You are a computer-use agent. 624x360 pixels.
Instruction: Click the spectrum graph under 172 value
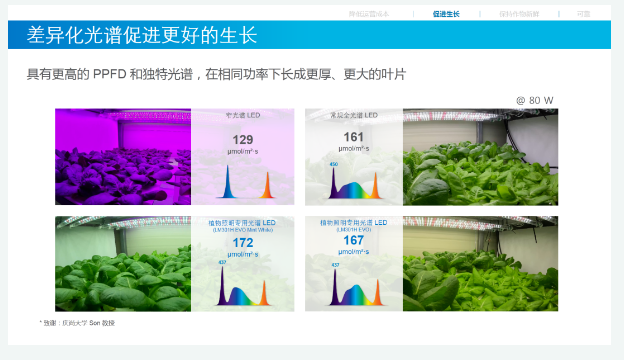click(243, 283)
